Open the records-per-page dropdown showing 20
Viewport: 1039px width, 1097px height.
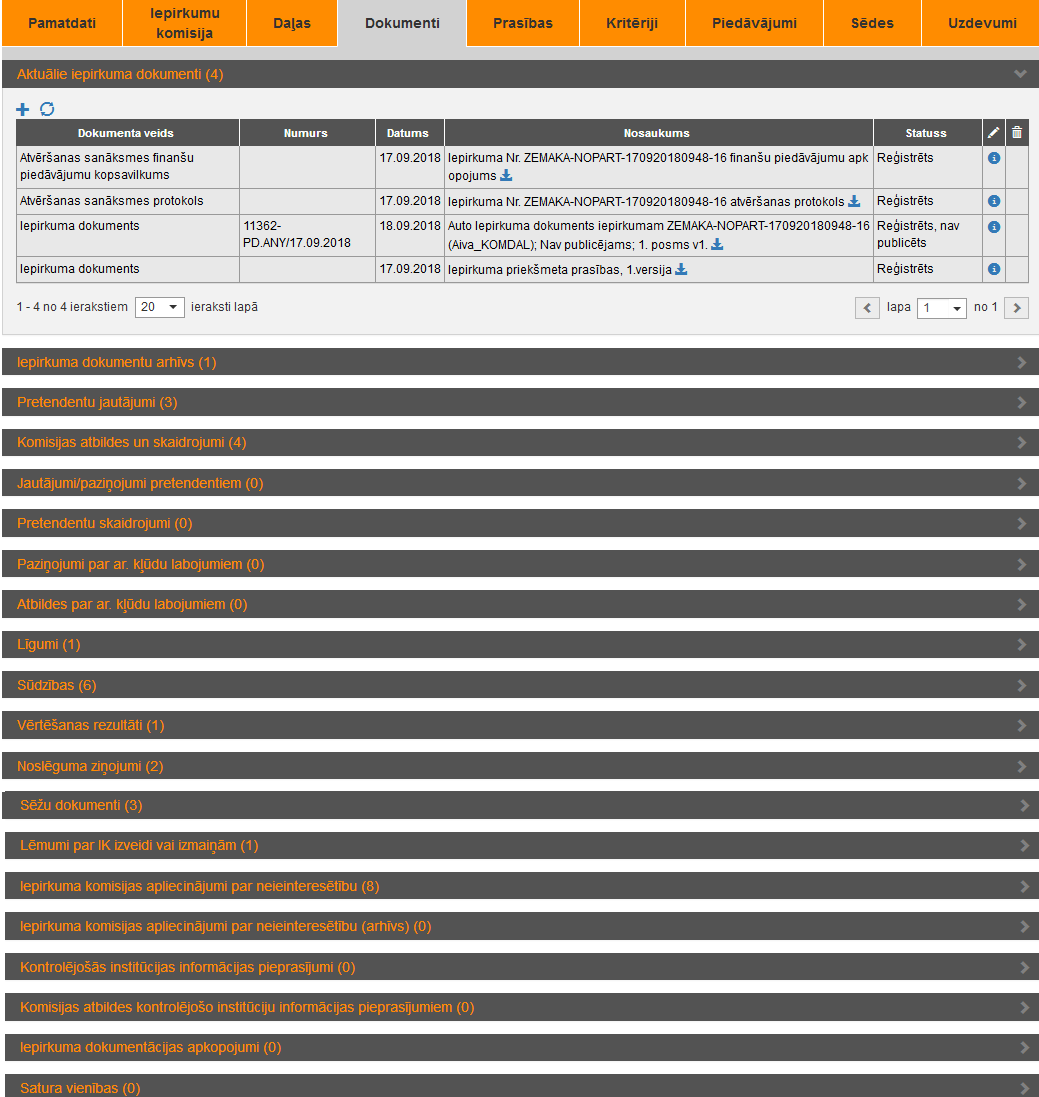(x=160, y=307)
